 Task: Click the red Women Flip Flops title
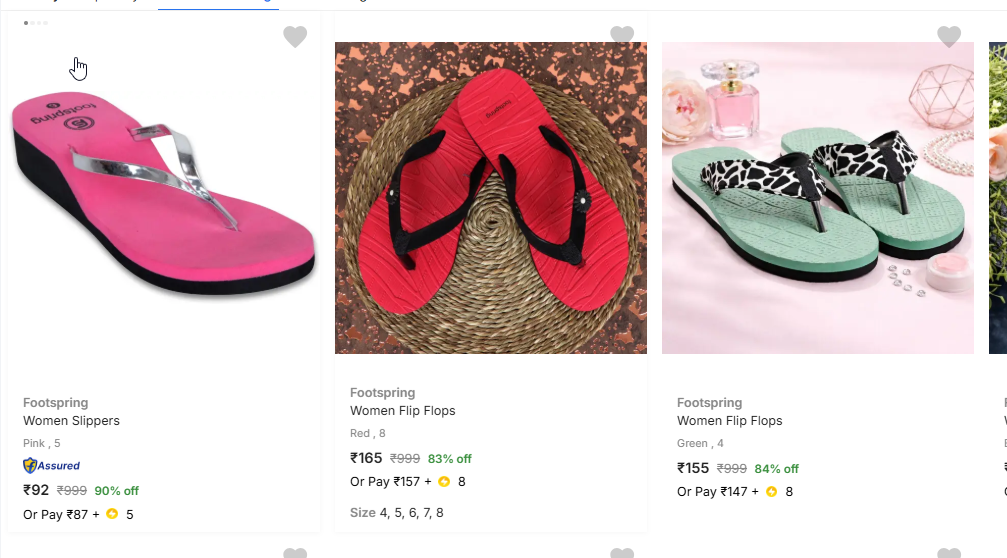tap(402, 411)
